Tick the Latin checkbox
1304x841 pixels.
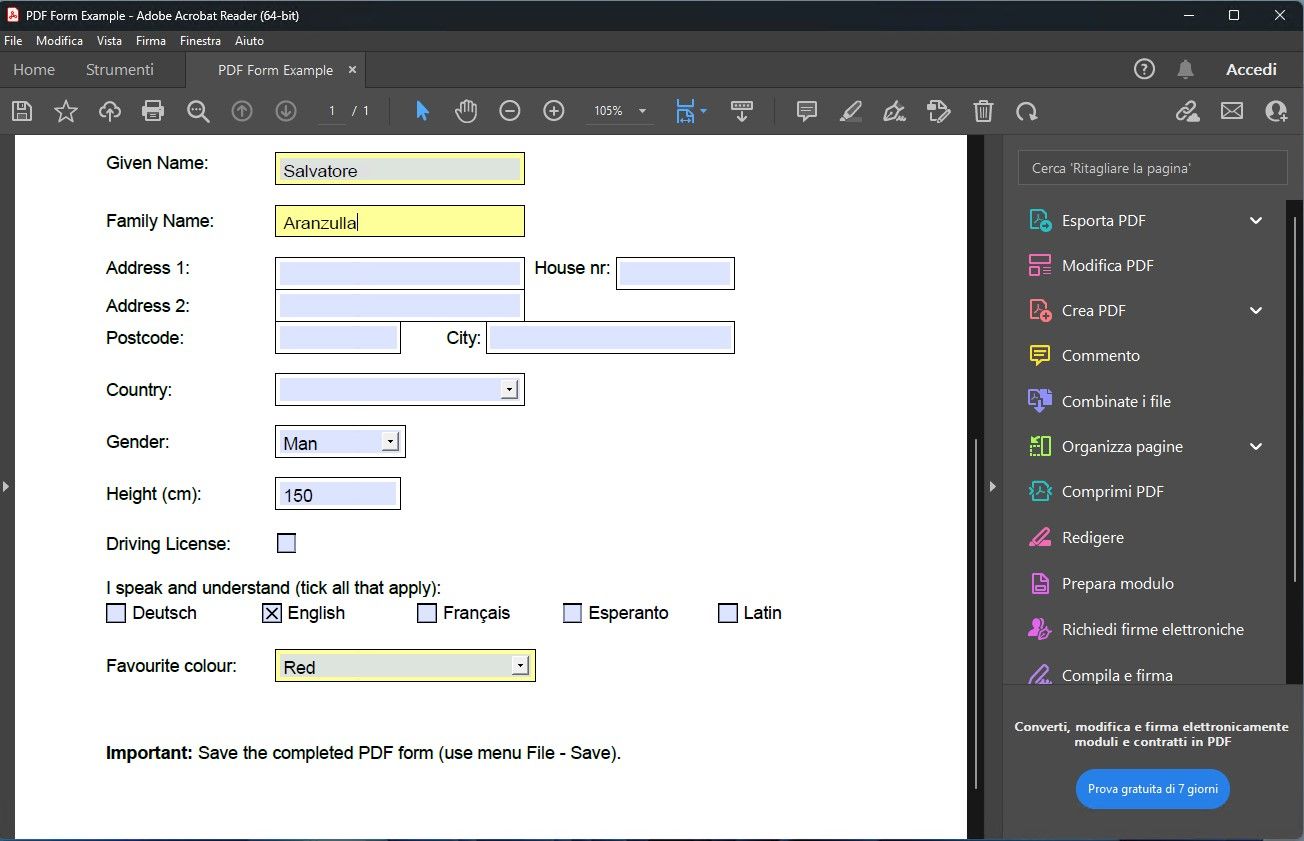click(x=727, y=612)
